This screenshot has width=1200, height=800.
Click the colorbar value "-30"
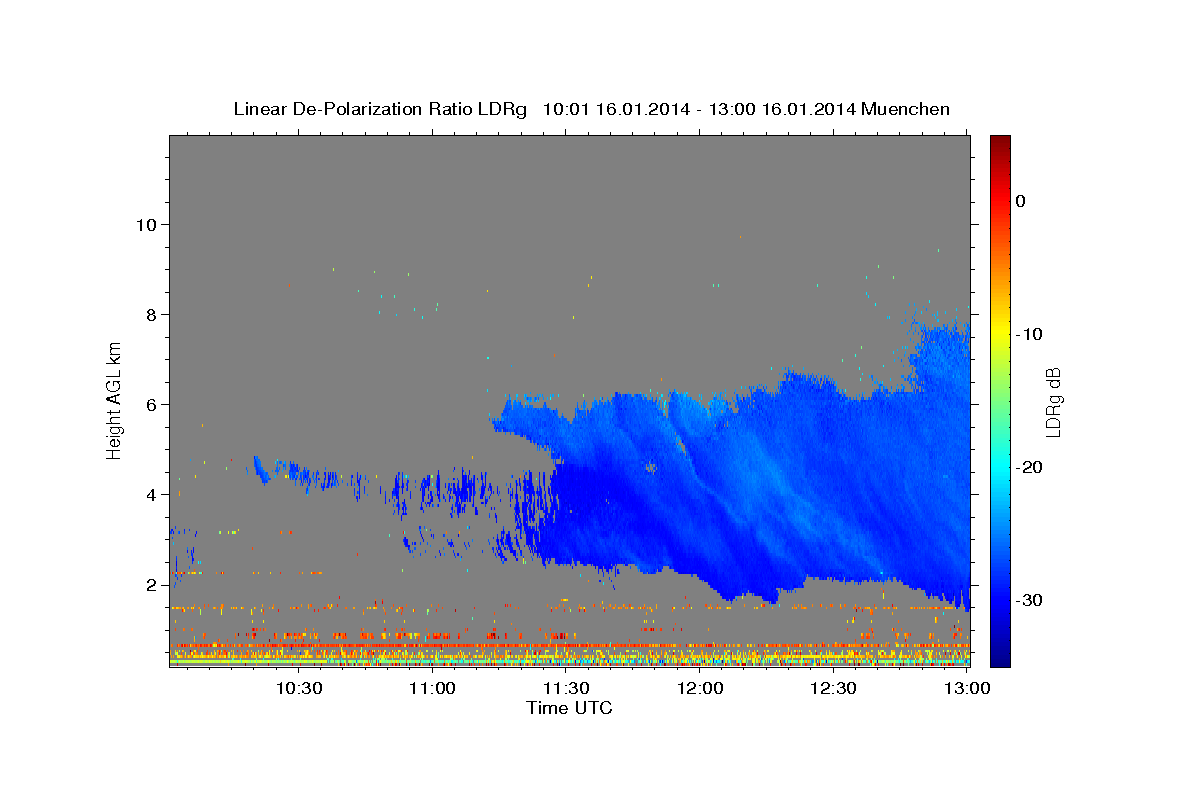(x=1029, y=600)
